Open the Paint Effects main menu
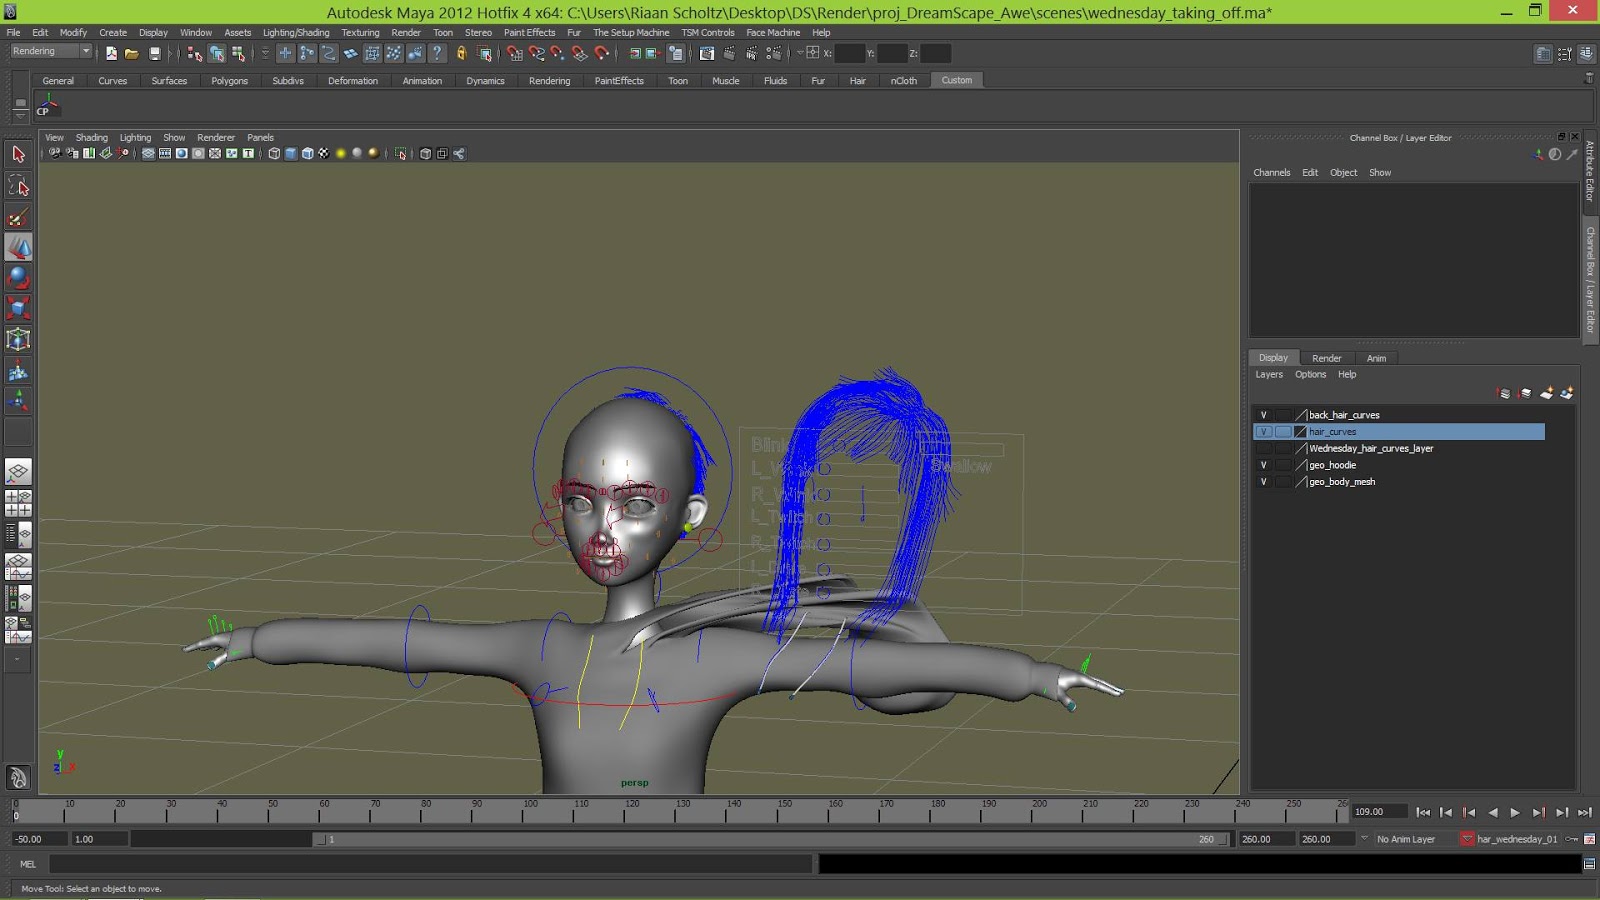Viewport: 1600px width, 900px height. pos(529,33)
